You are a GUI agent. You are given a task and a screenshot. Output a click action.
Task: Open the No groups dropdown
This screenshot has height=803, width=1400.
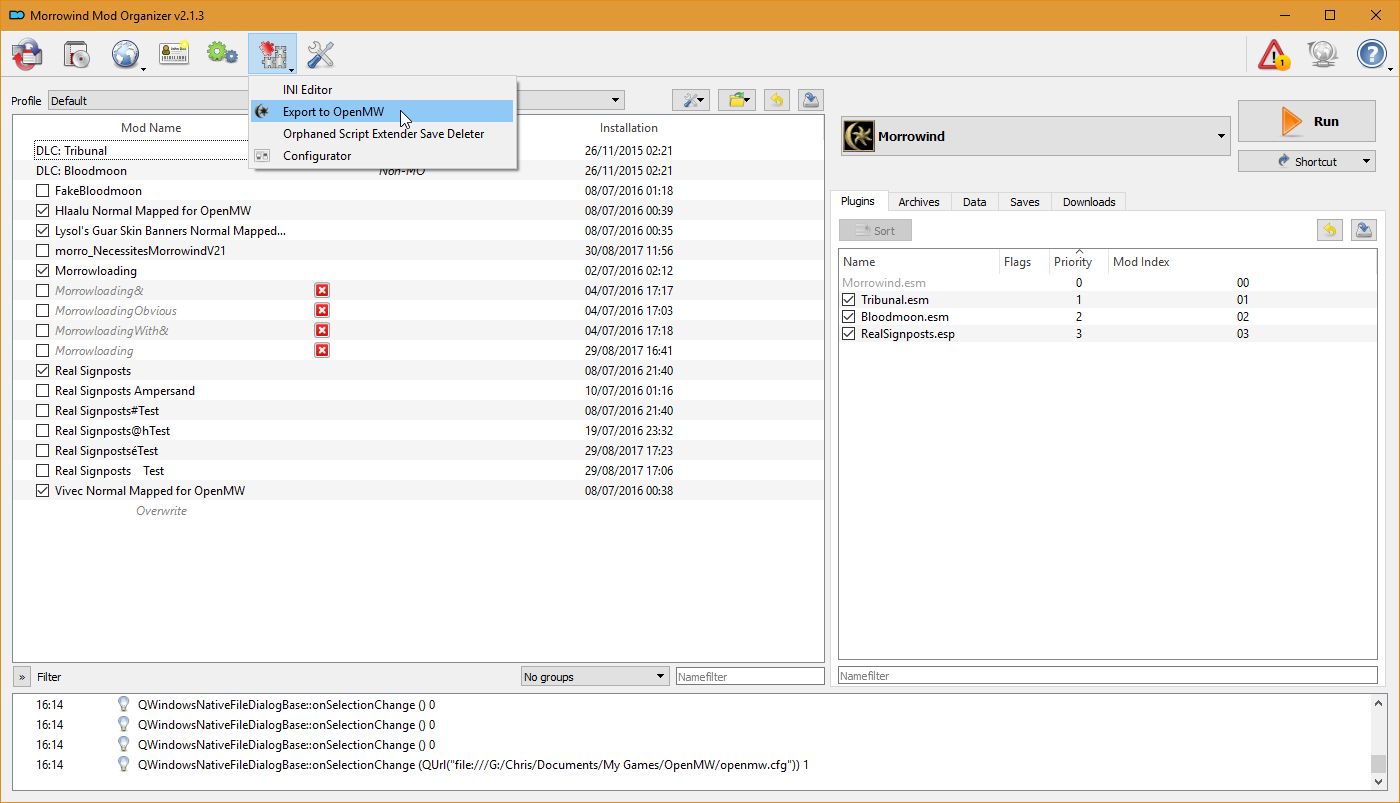tap(594, 676)
